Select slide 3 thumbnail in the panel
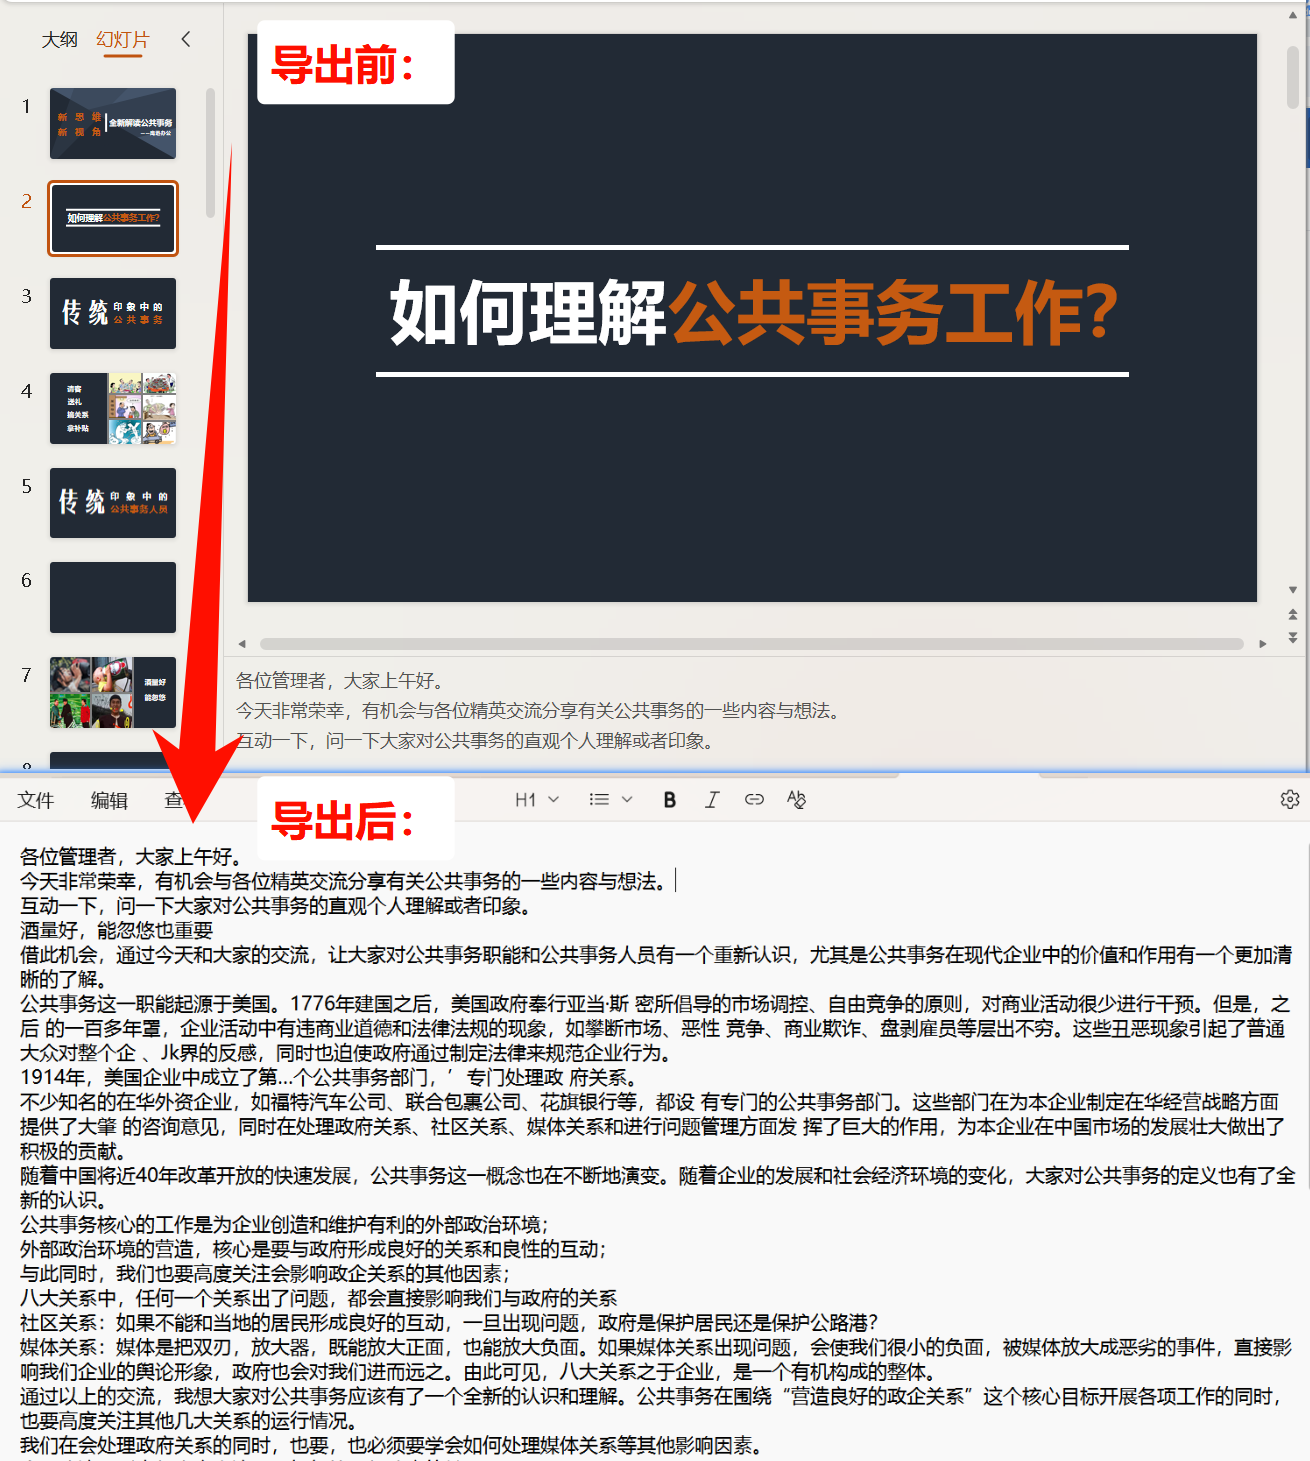 [x=112, y=313]
